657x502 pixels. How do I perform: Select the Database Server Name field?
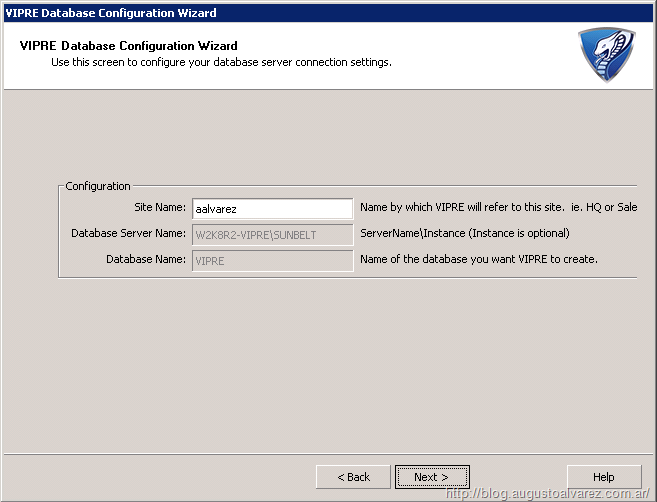coord(272,234)
